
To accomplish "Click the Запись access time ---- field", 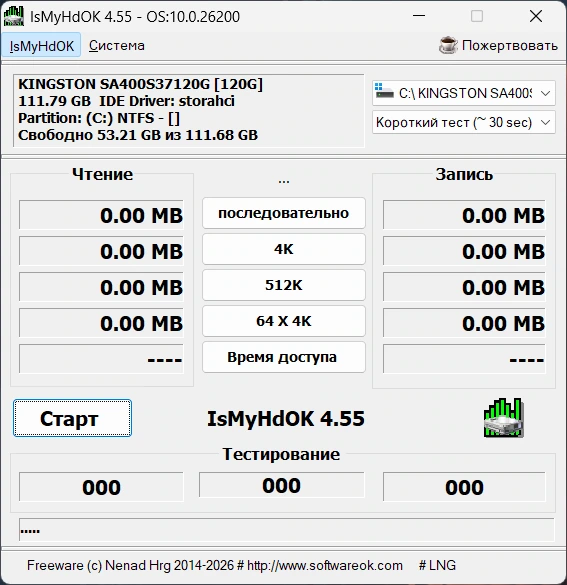I will [464, 359].
